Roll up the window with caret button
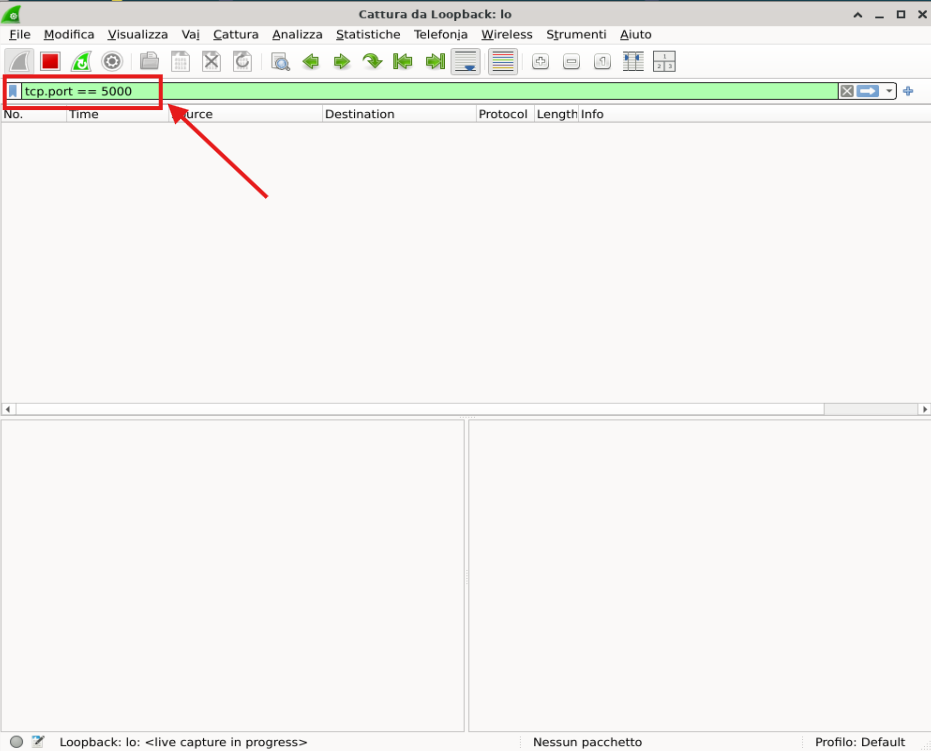The width and height of the screenshot is (931, 751). (x=857, y=15)
